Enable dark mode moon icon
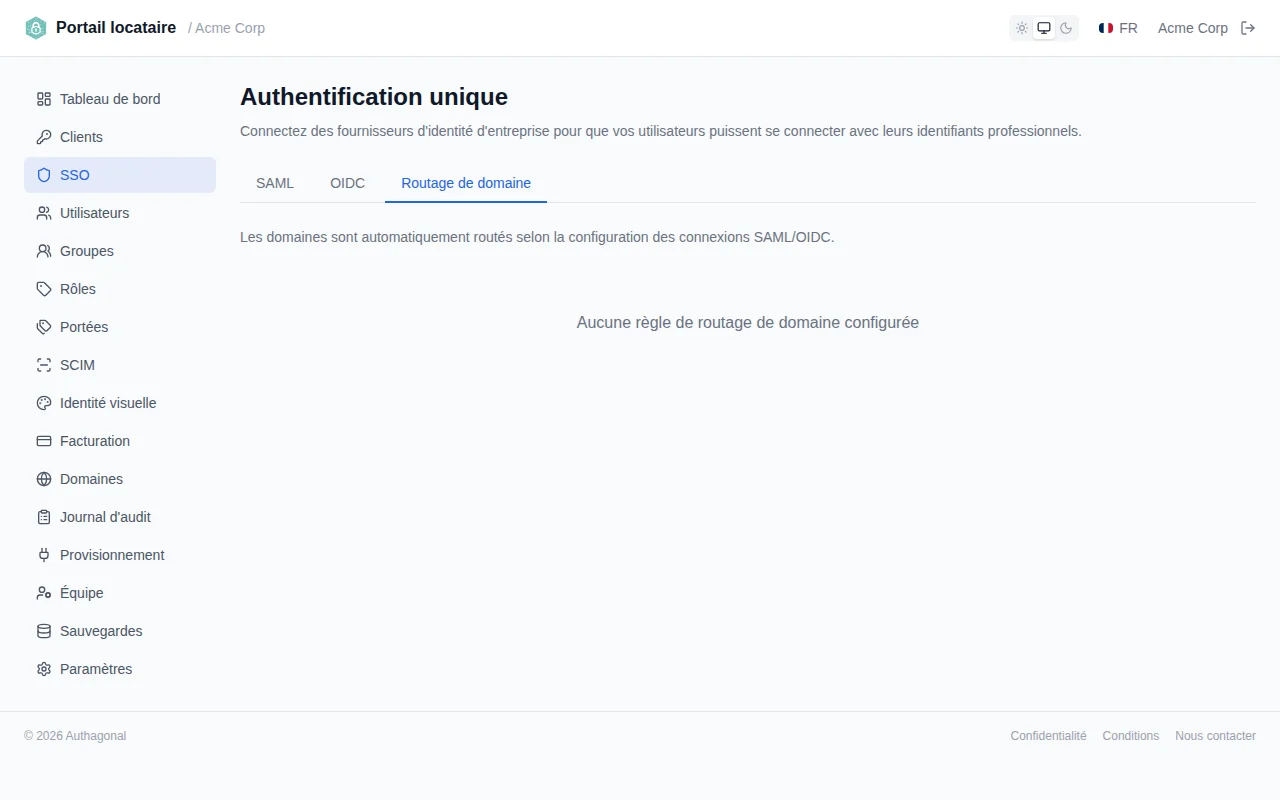 (1066, 28)
